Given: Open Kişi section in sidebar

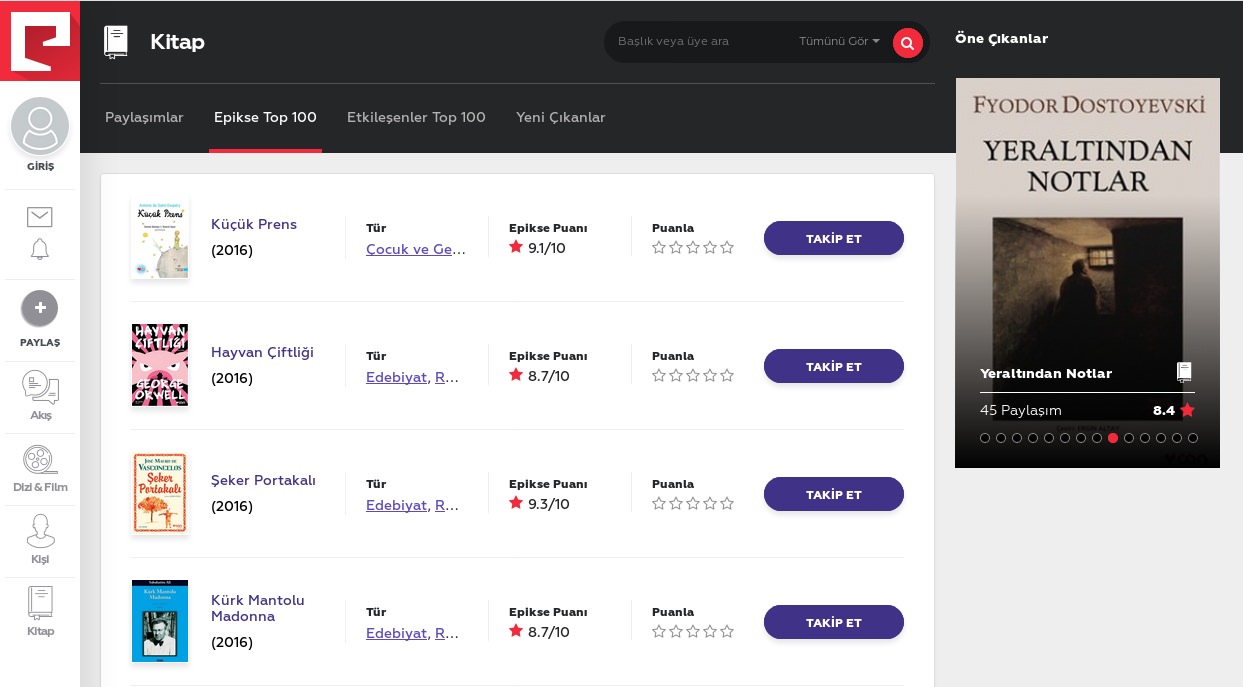Looking at the screenshot, I should tap(40, 540).
